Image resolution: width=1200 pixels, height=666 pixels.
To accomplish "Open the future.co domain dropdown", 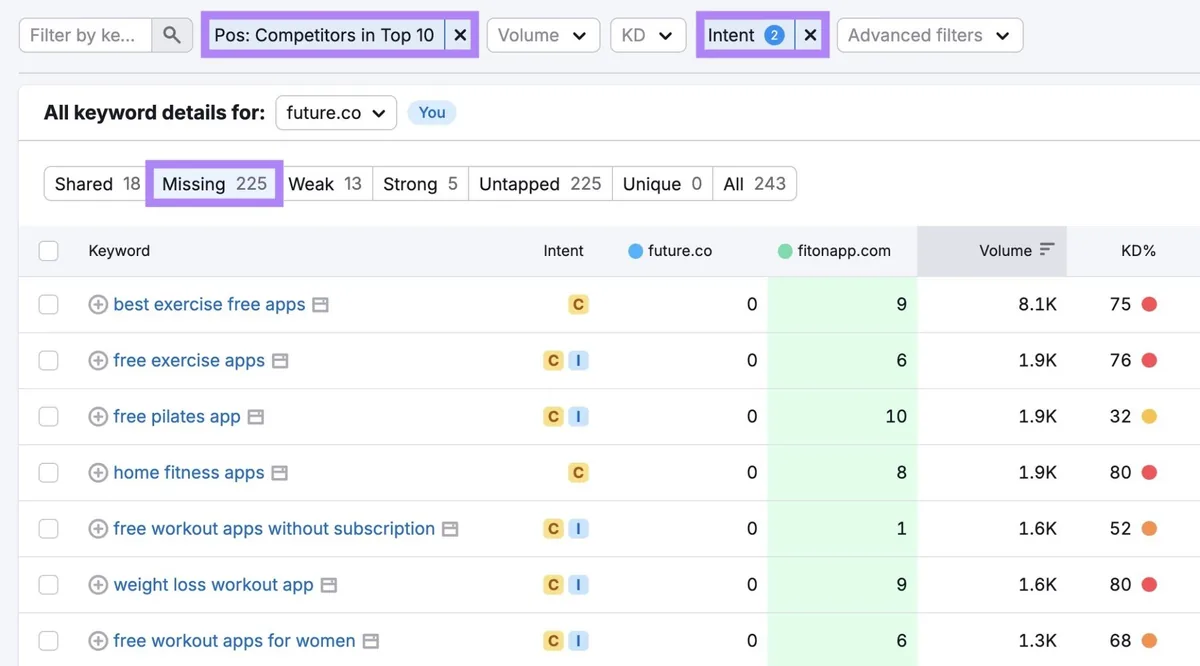I will pos(336,113).
